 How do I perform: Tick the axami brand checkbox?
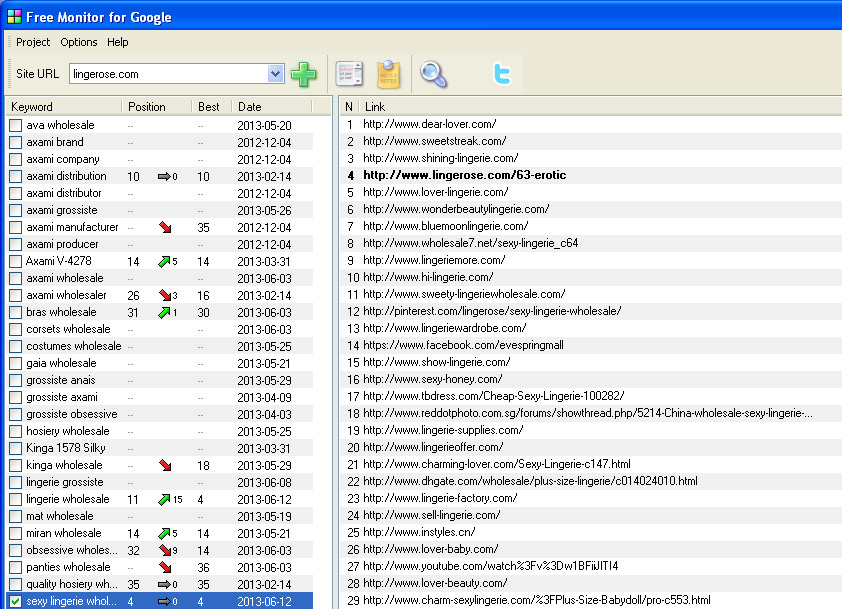16,142
